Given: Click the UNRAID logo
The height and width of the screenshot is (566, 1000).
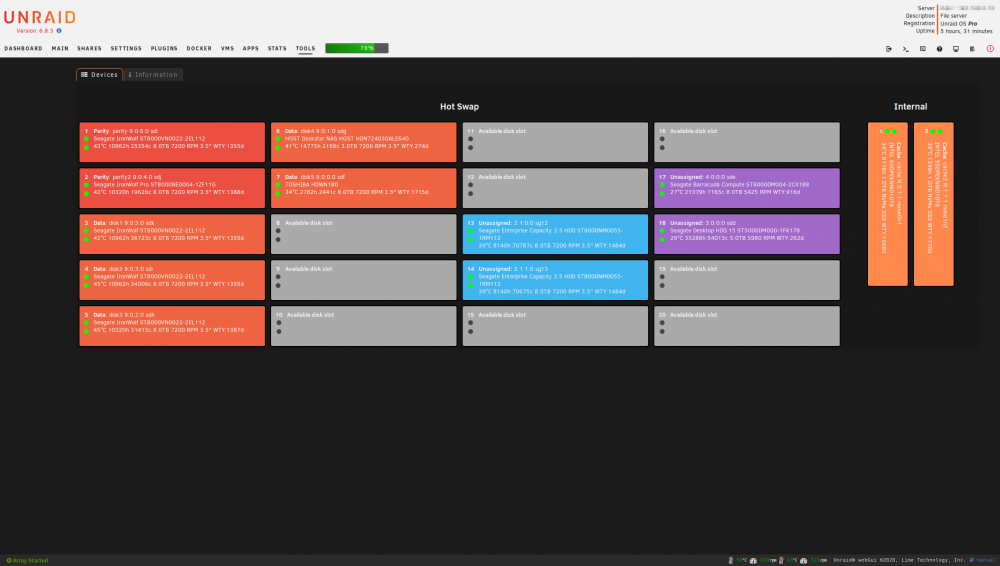Looking at the screenshot, I should tap(40, 17).
